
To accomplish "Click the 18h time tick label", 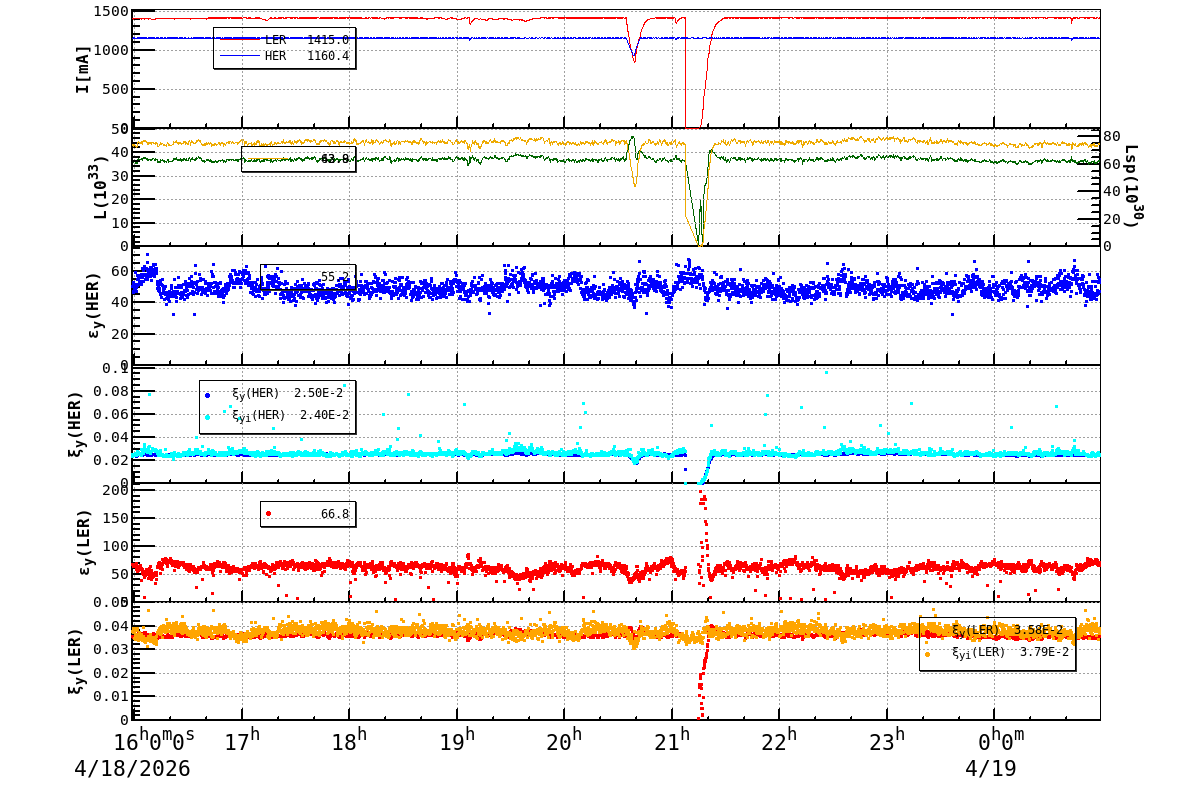I will (349, 740).
